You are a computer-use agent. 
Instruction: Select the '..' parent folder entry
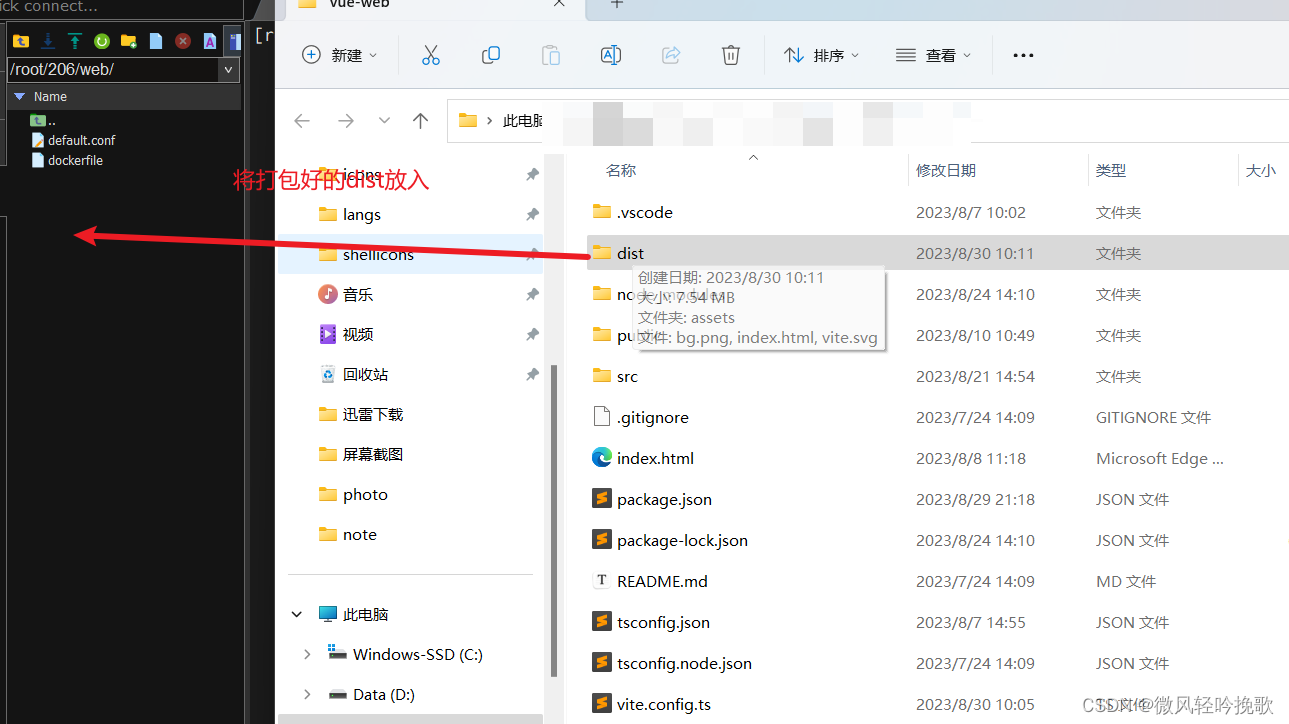[x=43, y=120]
